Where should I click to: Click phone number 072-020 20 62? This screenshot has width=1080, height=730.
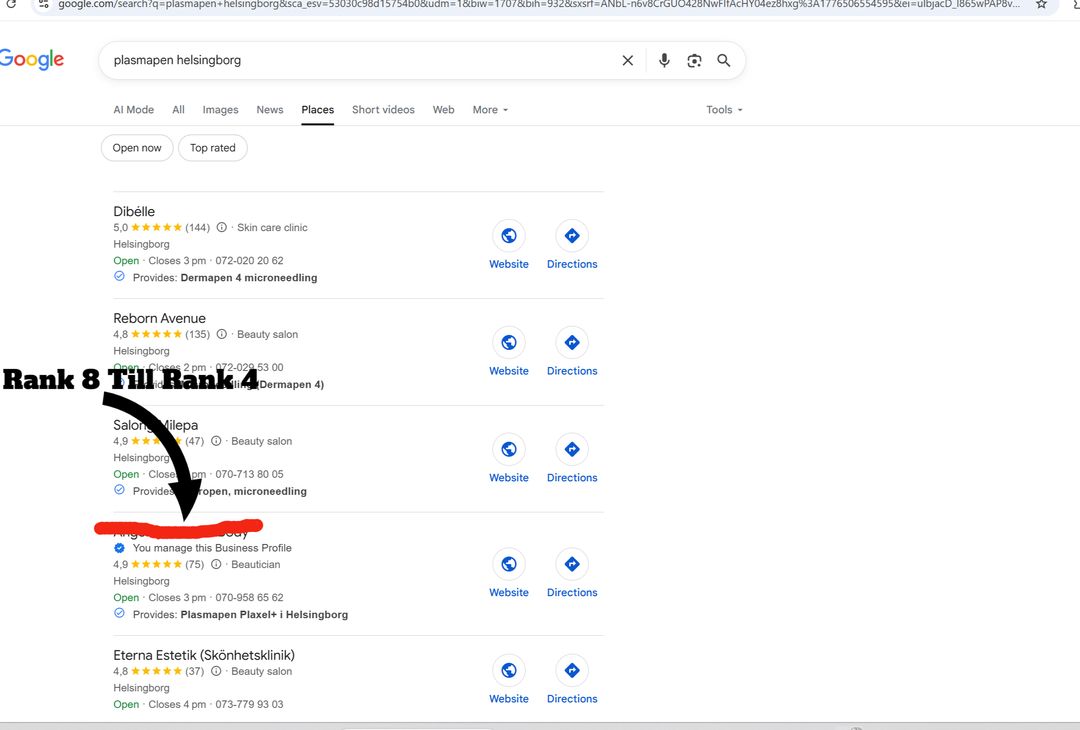tap(249, 260)
